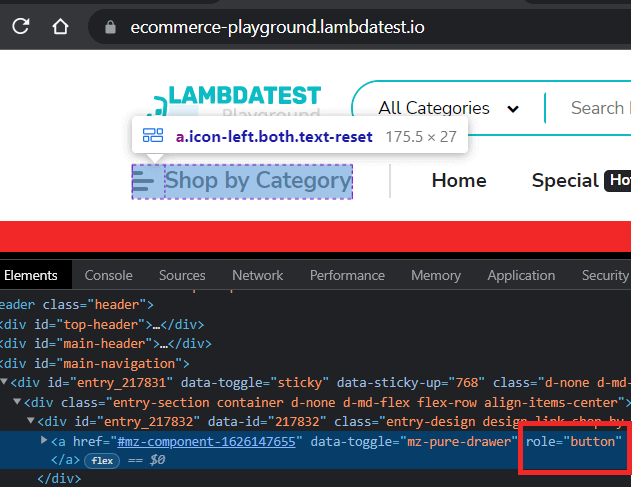Image resolution: width=634 pixels, height=489 pixels.
Task: Click the Hot badge beside Special
Action: (x=617, y=180)
